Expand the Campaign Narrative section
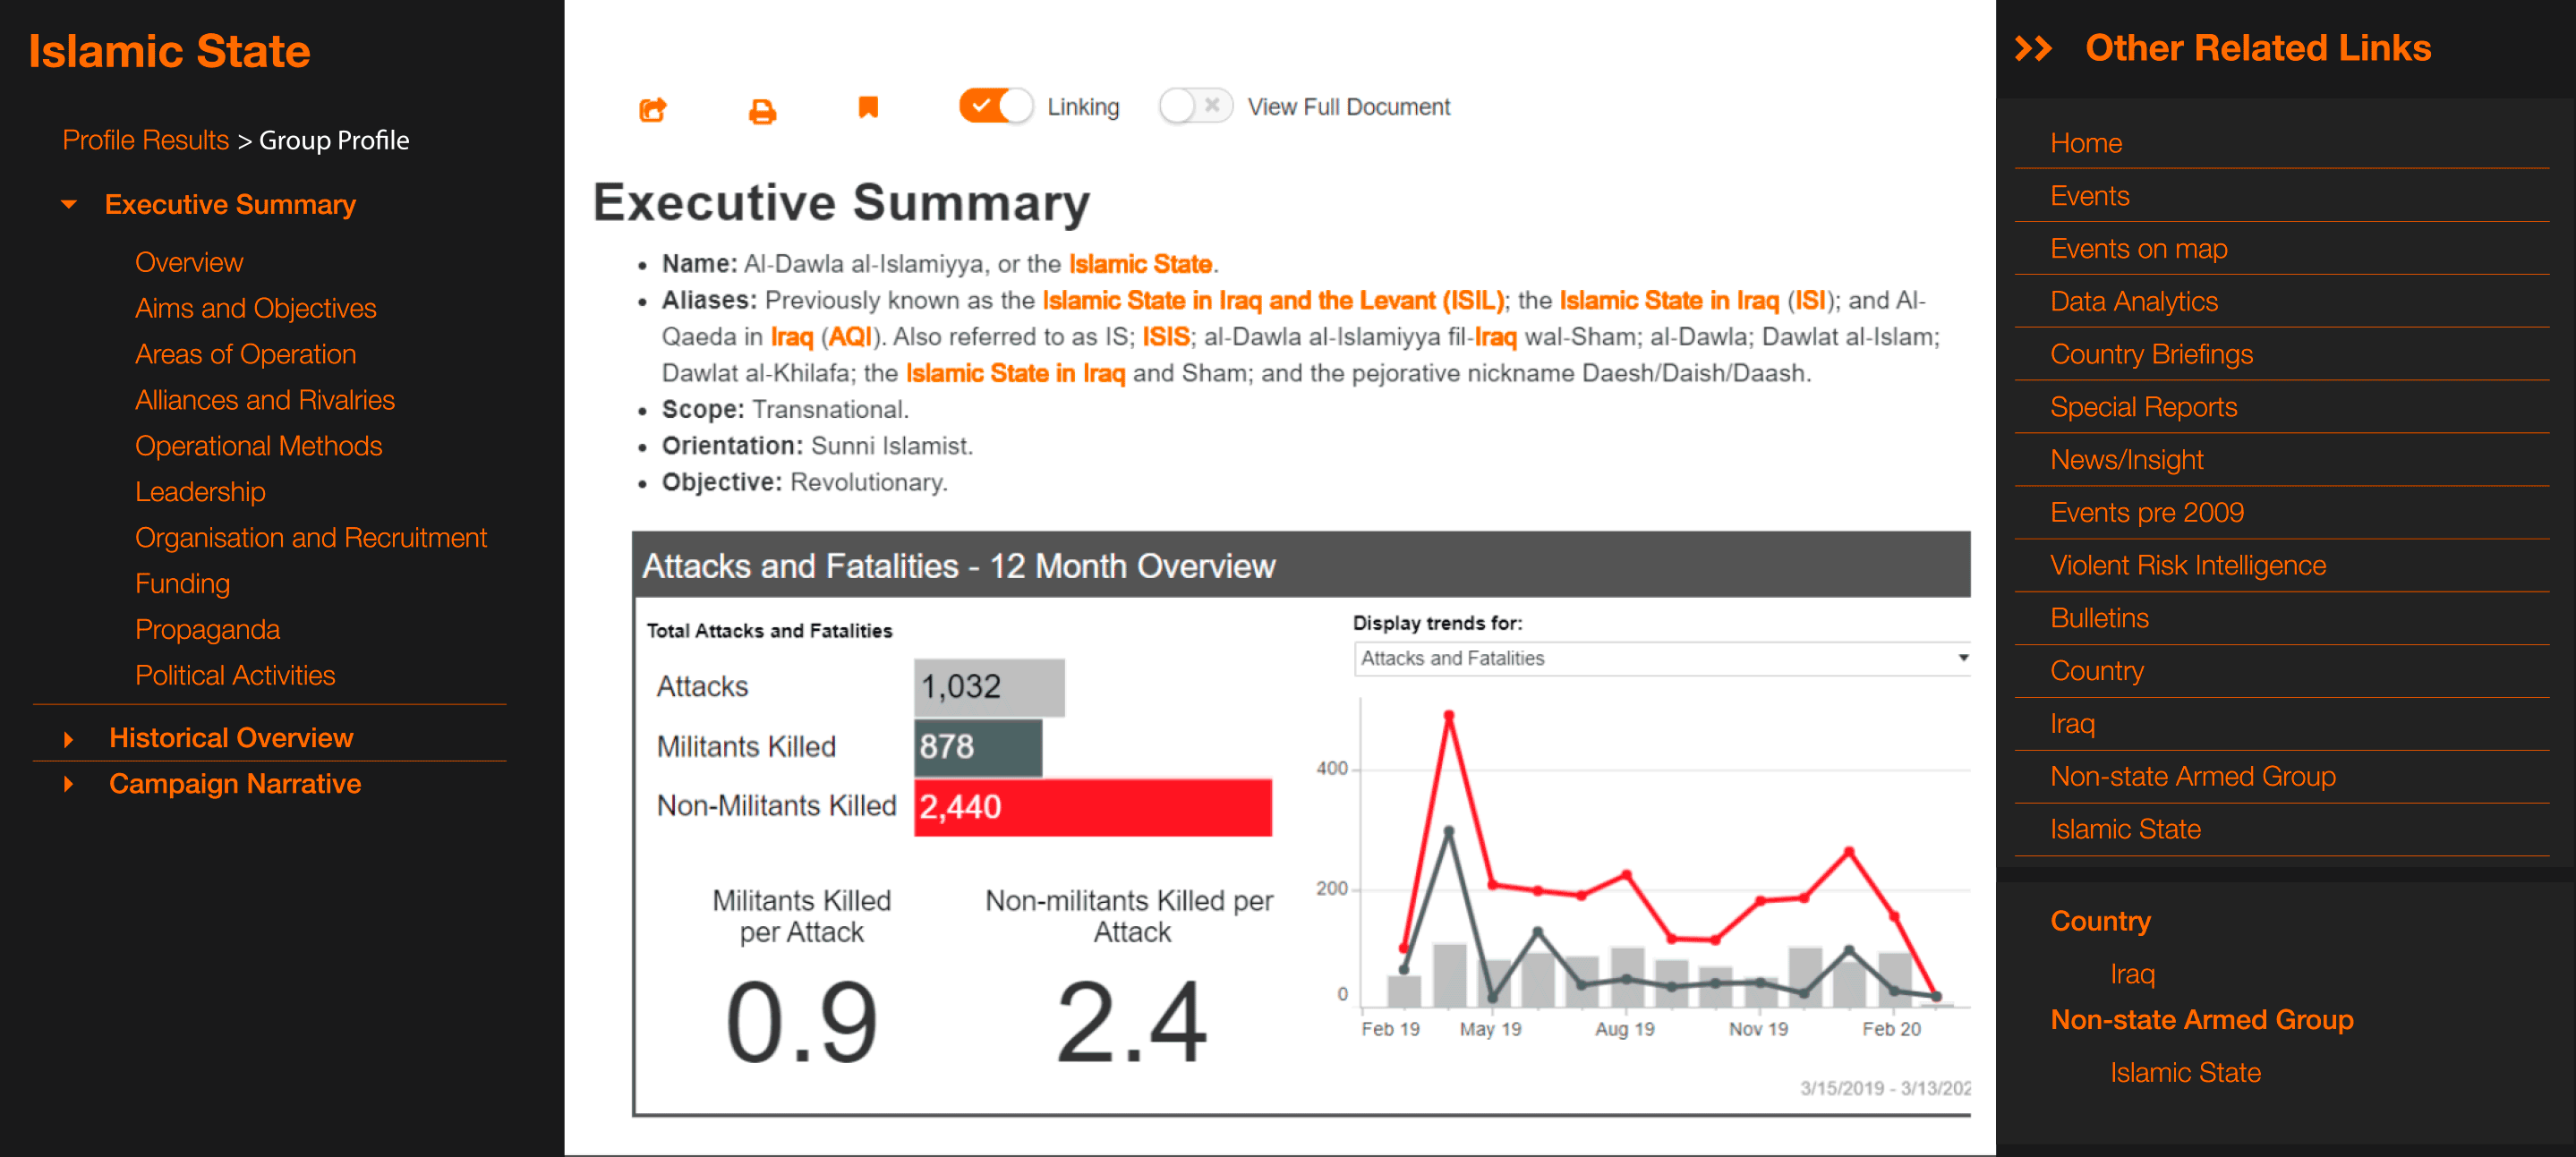 (x=68, y=785)
